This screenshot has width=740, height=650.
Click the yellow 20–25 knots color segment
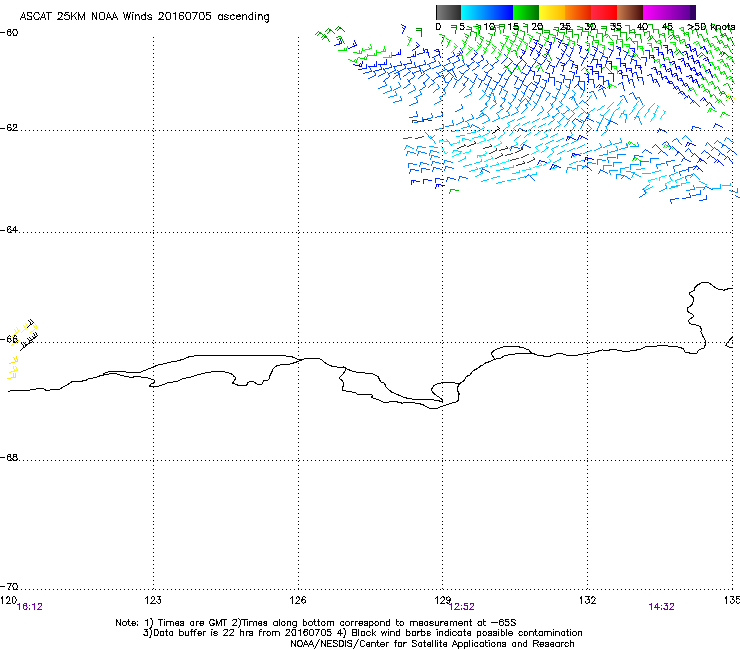tap(552, 12)
